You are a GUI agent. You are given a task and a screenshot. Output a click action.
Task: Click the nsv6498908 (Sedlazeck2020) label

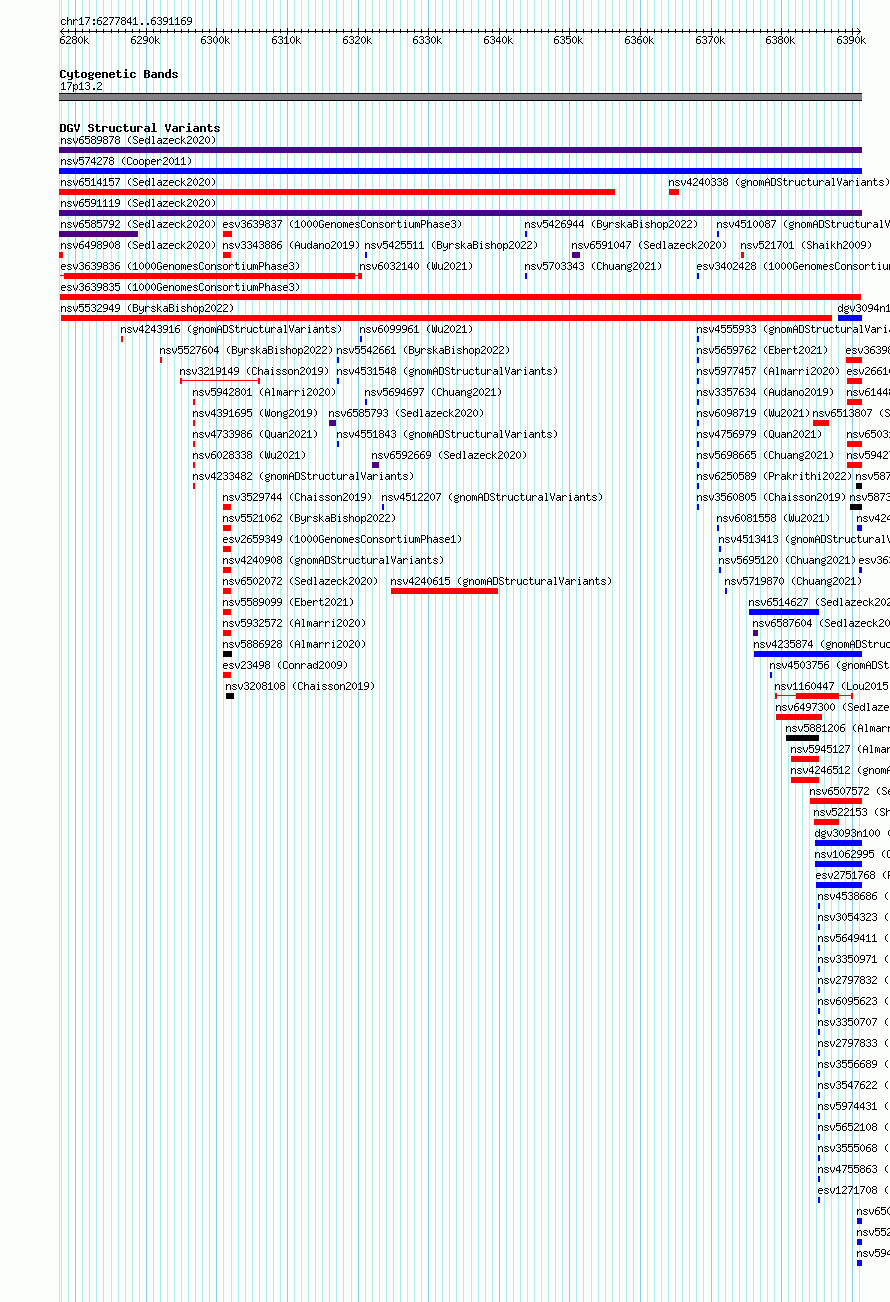pos(138,245)
